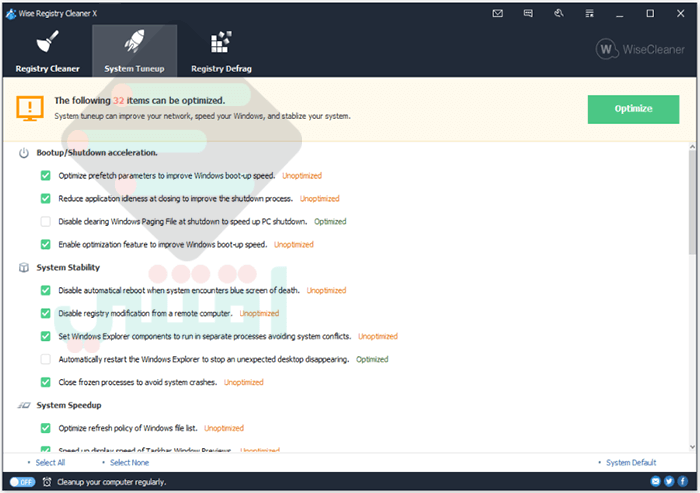Click the System Speedup icon
Viewport: 700px width, 493px height.
pos(24,405)
